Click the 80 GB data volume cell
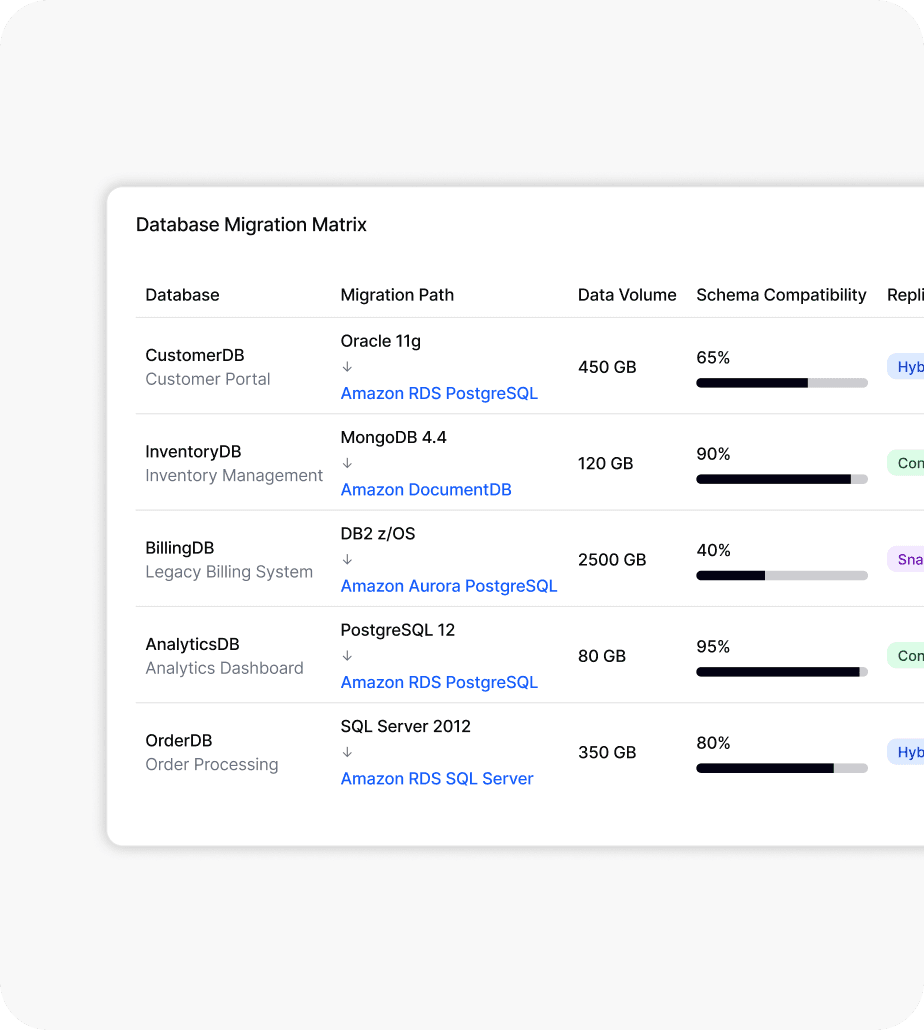 point(602,656)
